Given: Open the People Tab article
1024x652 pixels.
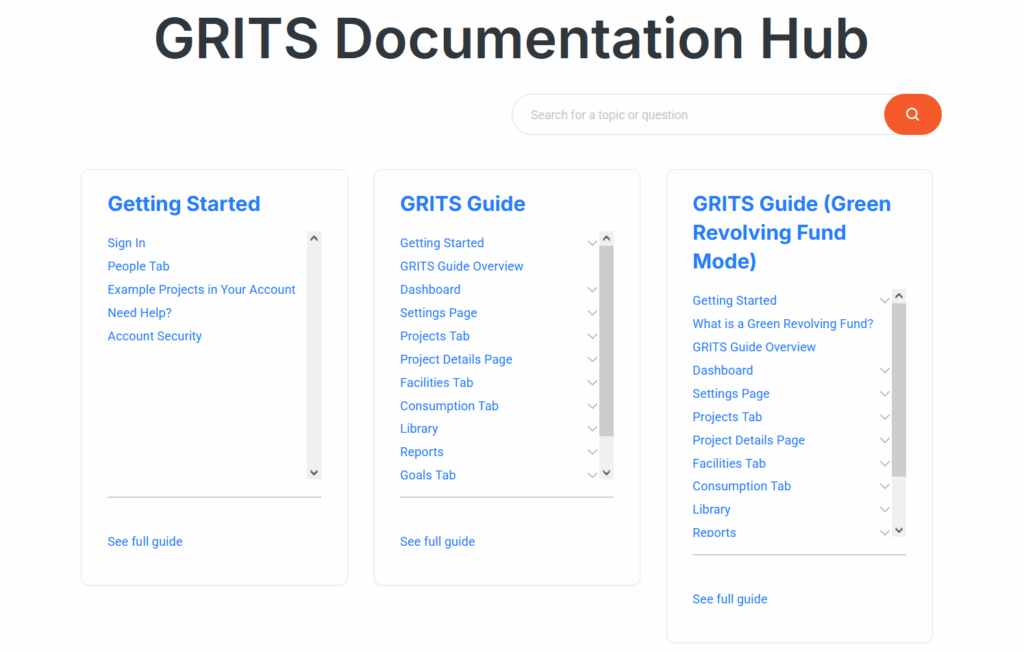Looking at the screenshot, I should [x=138, y=266].
